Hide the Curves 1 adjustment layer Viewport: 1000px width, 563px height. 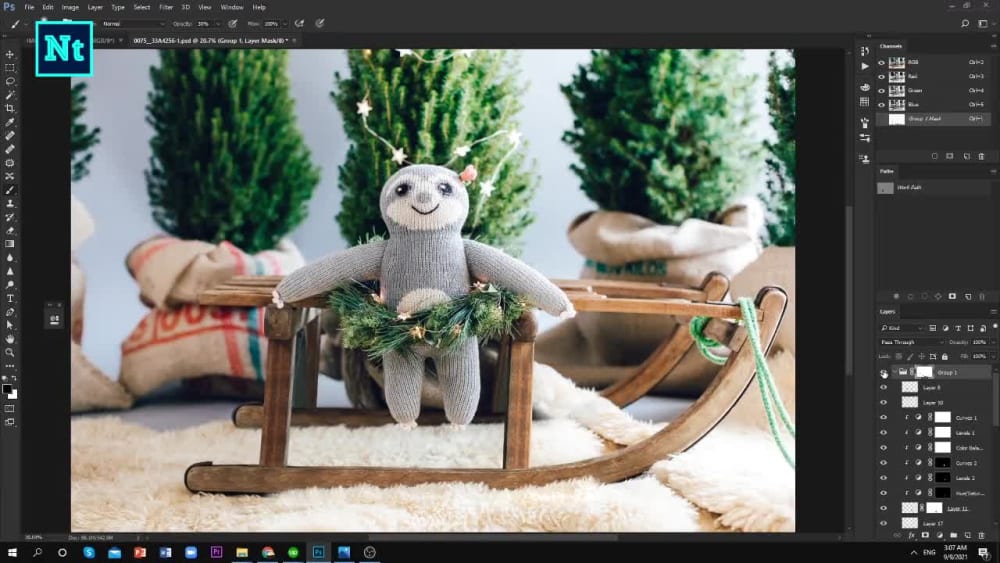[883, 418]
